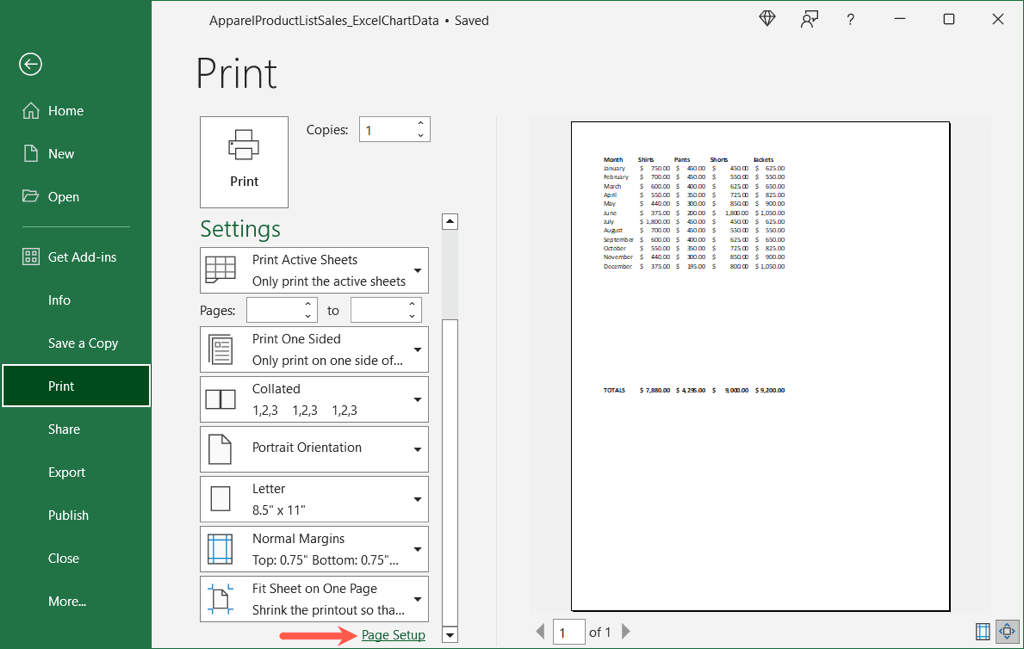Go to previous page arrow in preview
The height and width of the screenshot is (649, 1024).
click(x=540, y=631)
